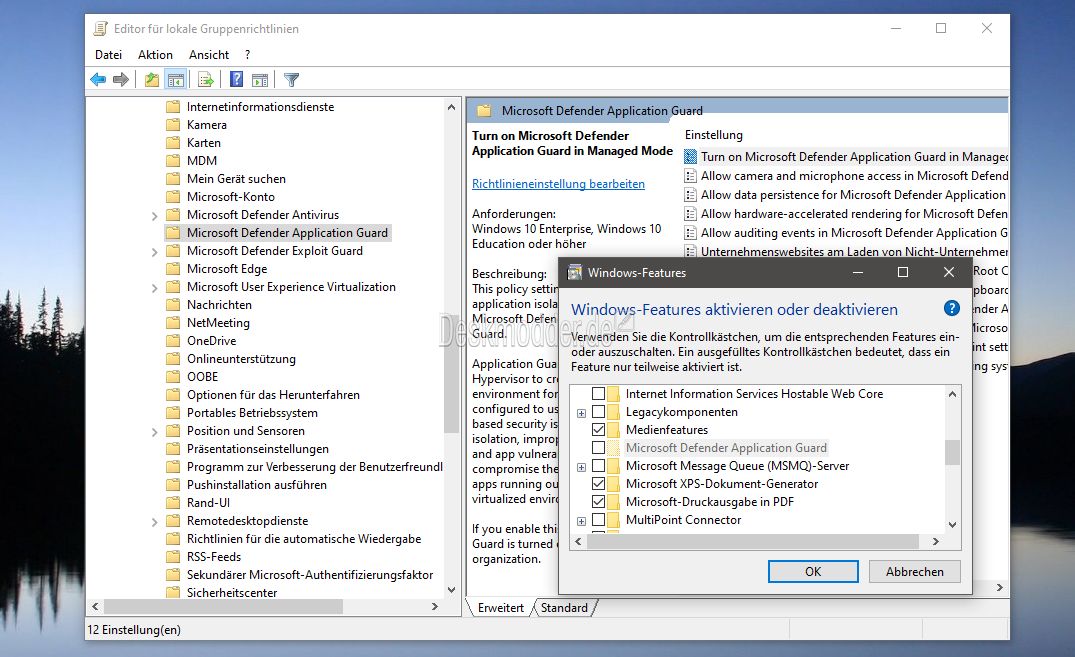
Task: Select the Sicherheitscenter tree folder
Action: [232, 593]
